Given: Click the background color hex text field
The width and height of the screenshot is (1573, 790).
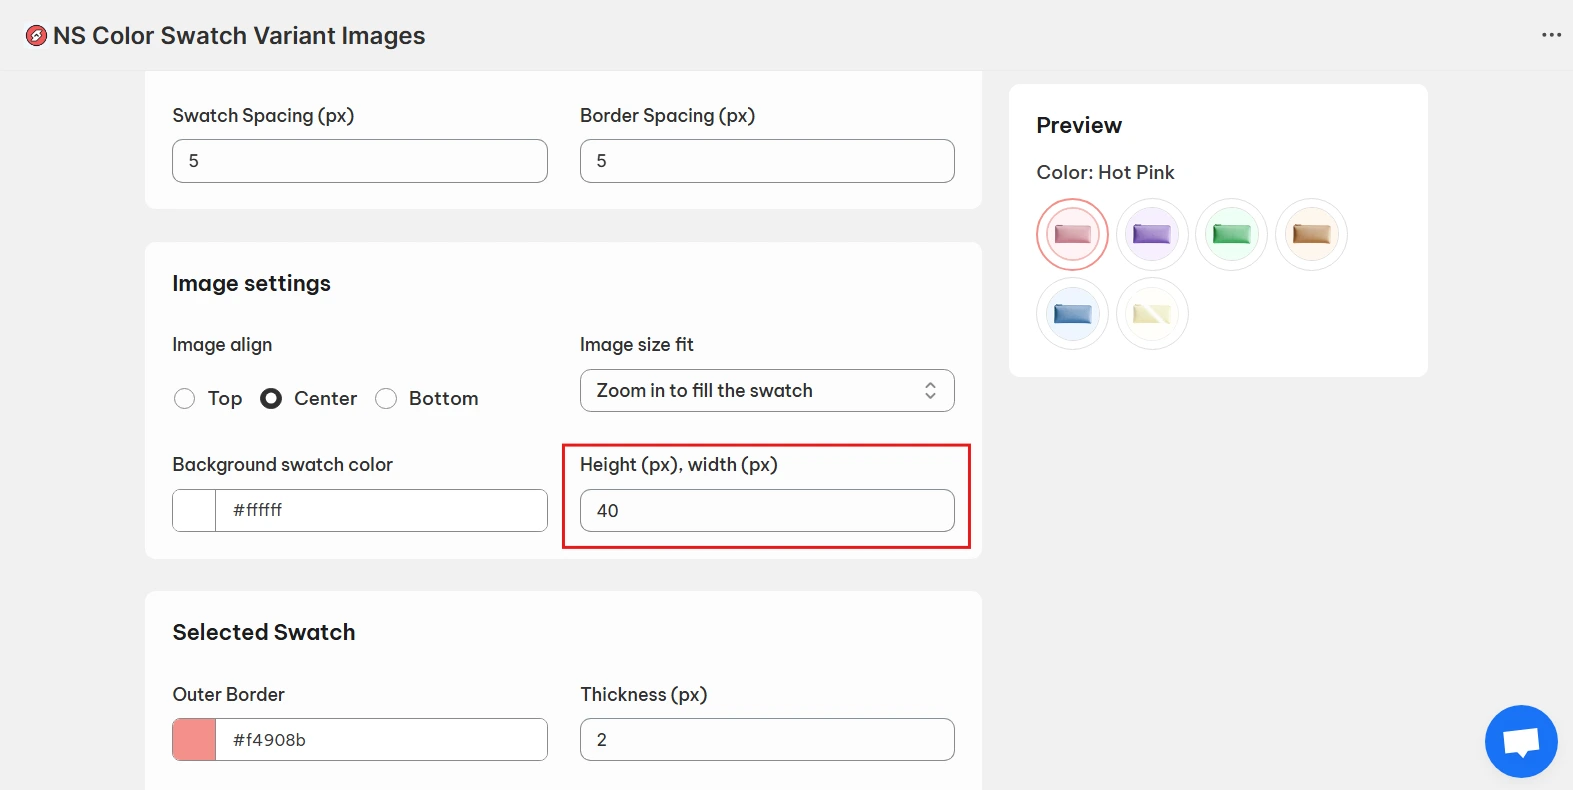Looking at the screenshot, I should click(380, 511).
